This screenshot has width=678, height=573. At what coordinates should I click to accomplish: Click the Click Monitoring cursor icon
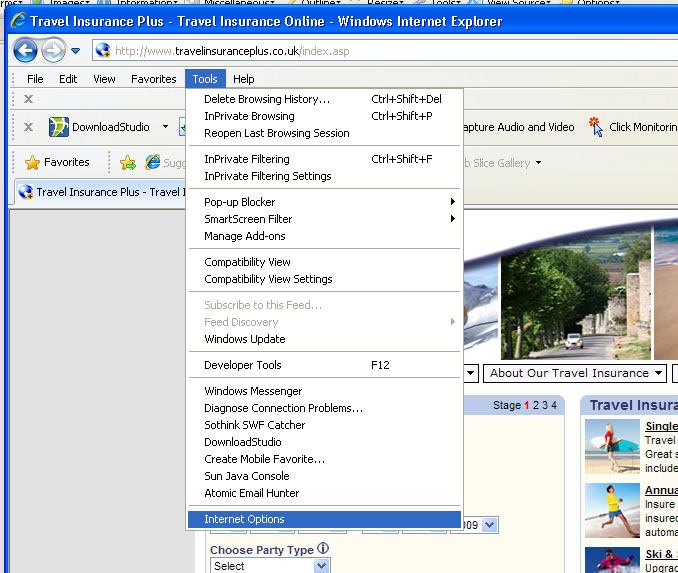(x=596, y=127)
